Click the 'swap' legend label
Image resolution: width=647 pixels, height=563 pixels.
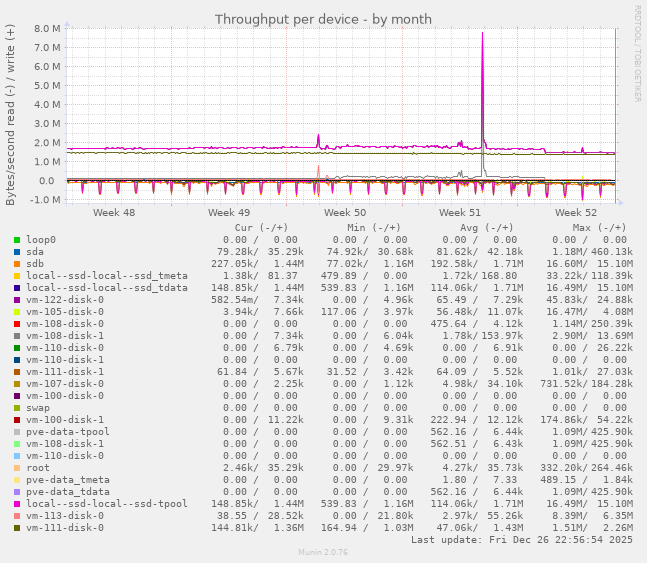(38, 408)
